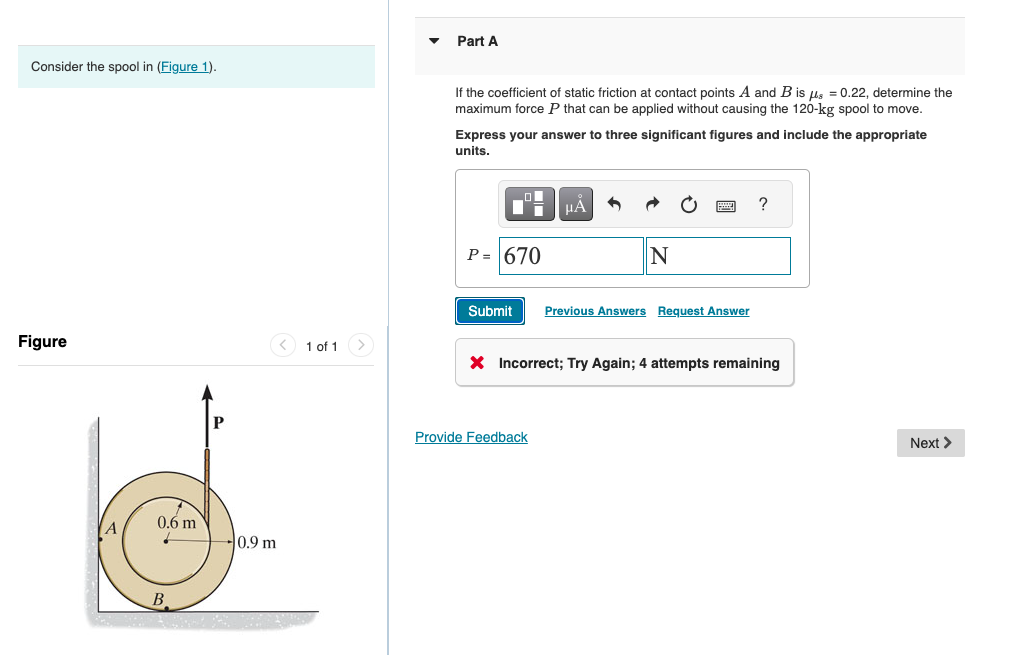Click the next figure chevron arrow
This screenshot has width=1011, height=655.
361,345
